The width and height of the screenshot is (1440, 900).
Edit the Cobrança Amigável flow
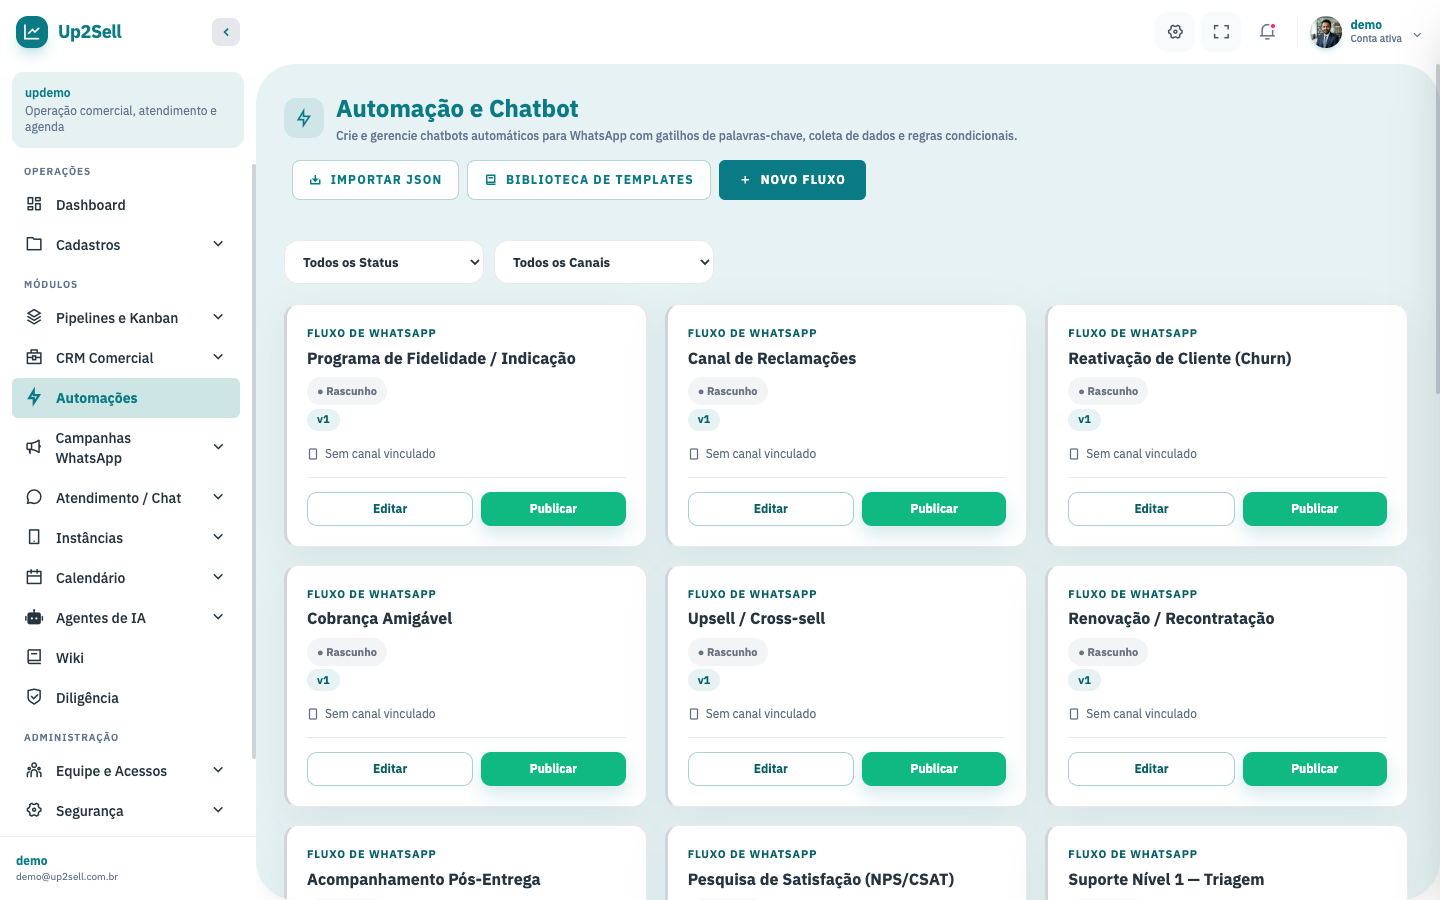coord(390,769)
